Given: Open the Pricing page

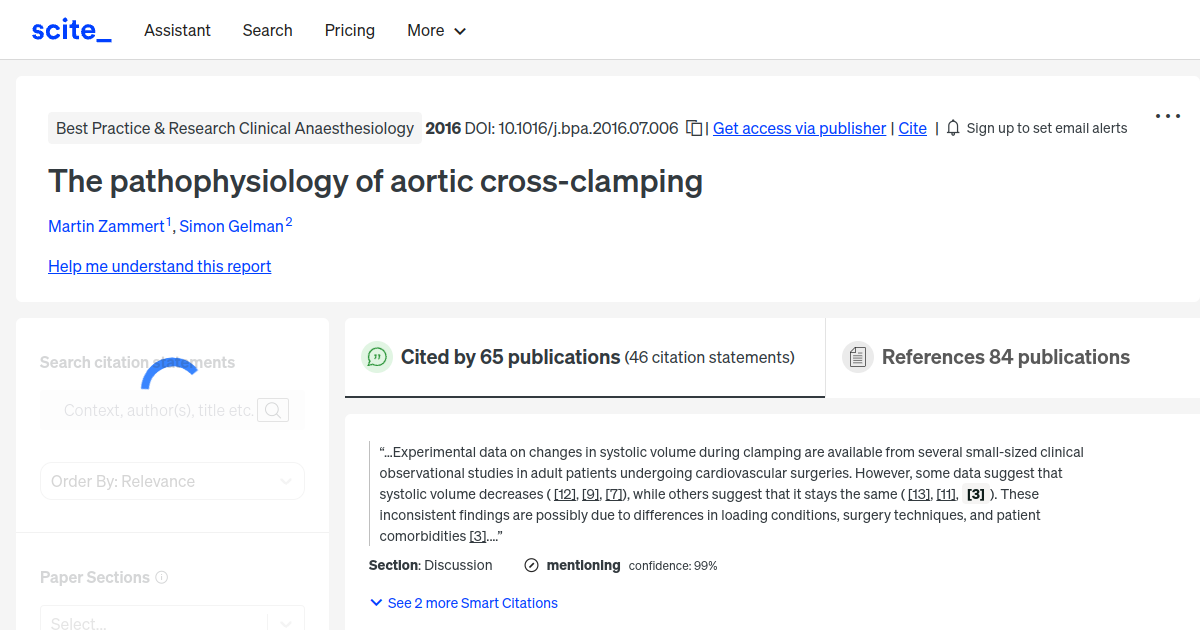Looking at the screenshot, I should (x=349, y=30).
